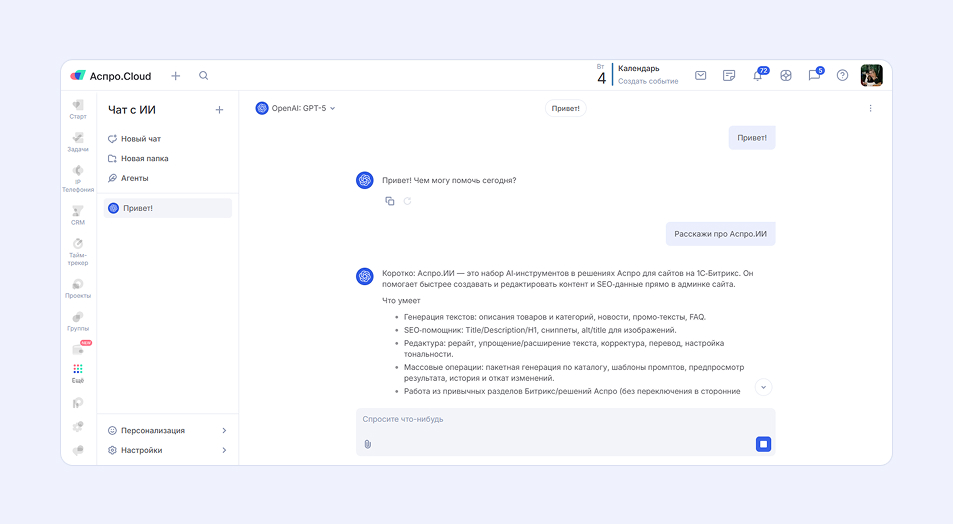Open Календарь in the header
Viewport: 953px width, 524px height.
(x=639, y=69)
